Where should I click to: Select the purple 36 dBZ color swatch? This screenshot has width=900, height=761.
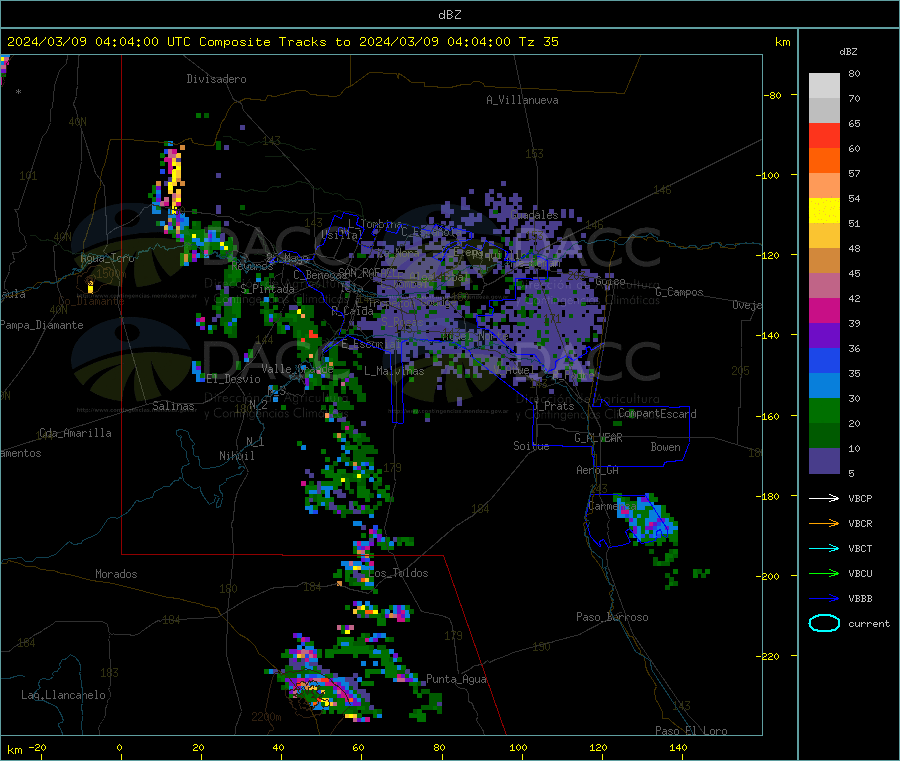click(x=824, y=336)
